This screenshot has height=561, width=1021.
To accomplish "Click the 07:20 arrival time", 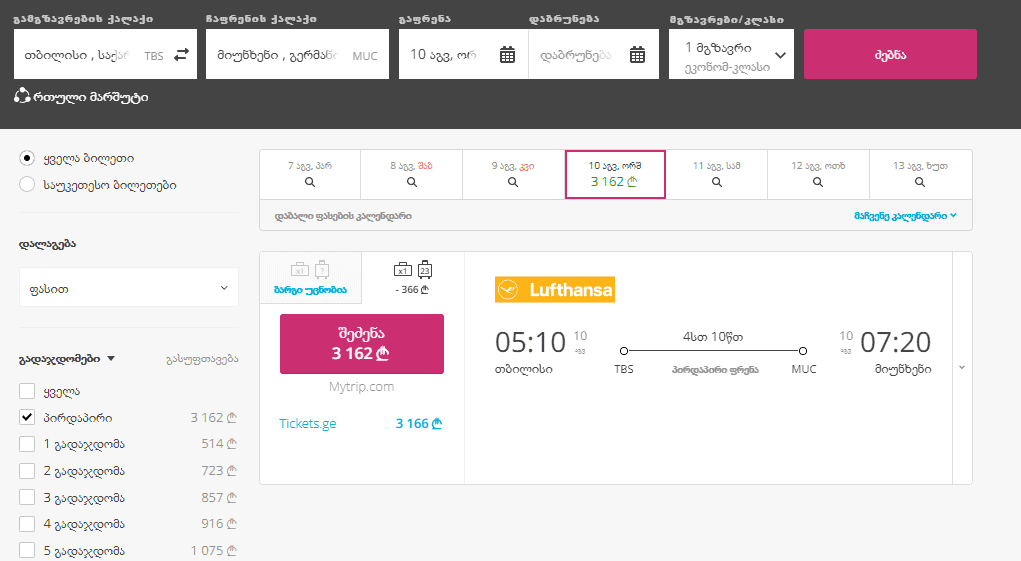I will [x=895, y=342].
